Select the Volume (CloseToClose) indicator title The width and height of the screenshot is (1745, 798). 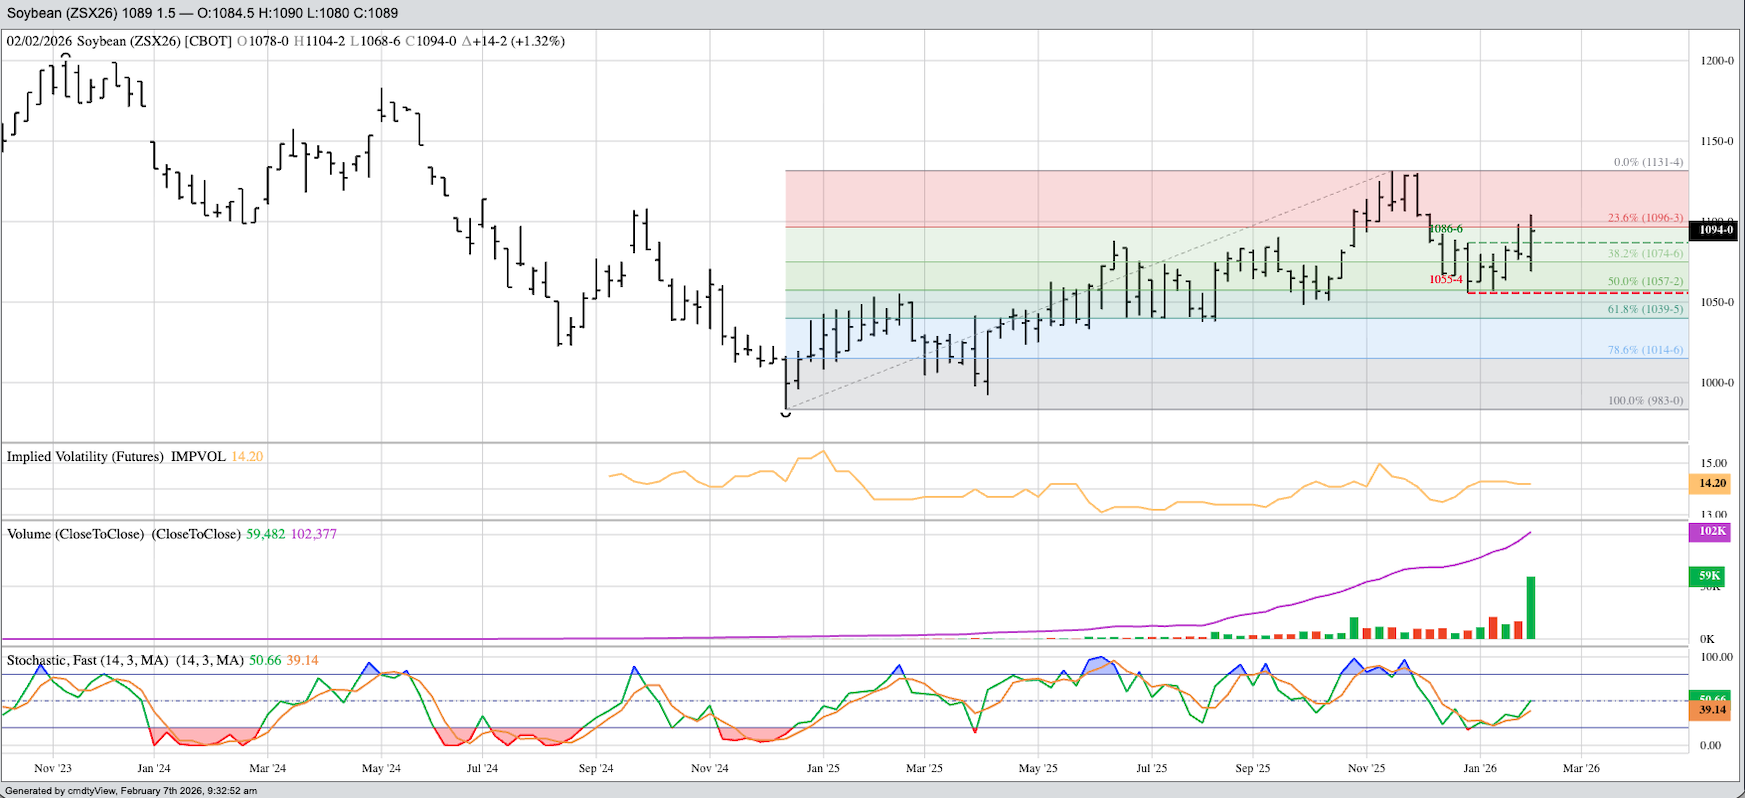pos(78,534)
